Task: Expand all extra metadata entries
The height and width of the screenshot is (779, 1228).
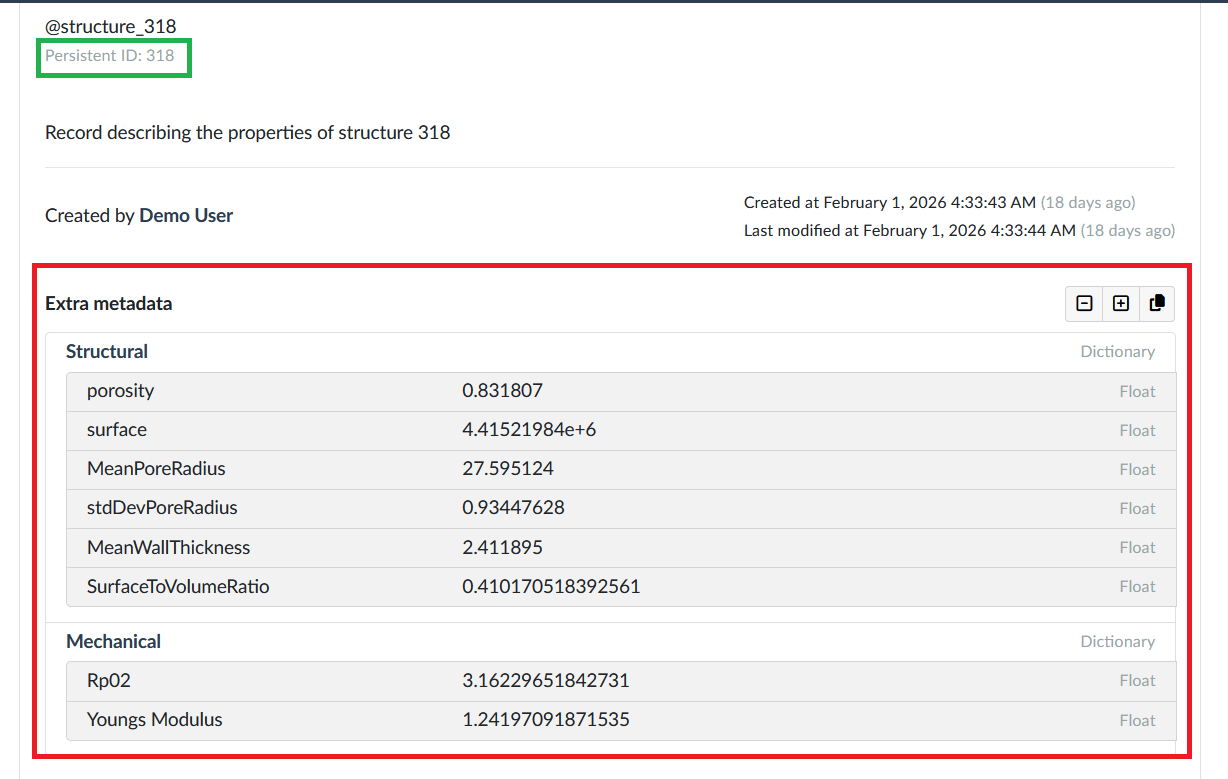Action: 1120,303
